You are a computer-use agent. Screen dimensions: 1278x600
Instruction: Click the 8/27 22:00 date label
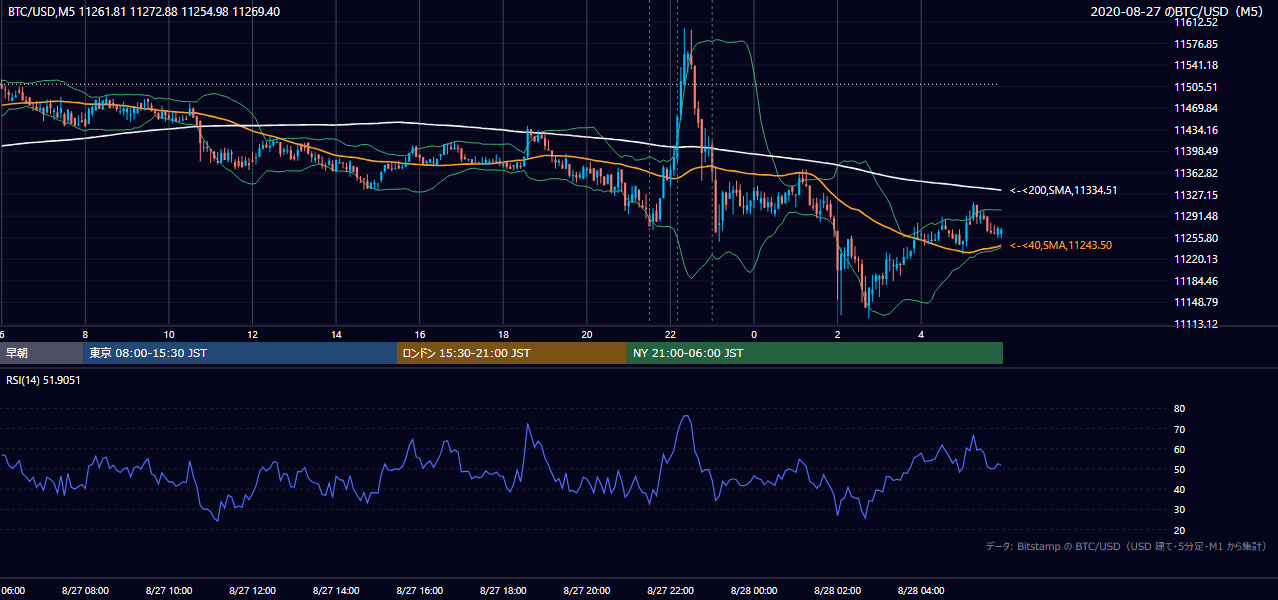click(671, 591)
